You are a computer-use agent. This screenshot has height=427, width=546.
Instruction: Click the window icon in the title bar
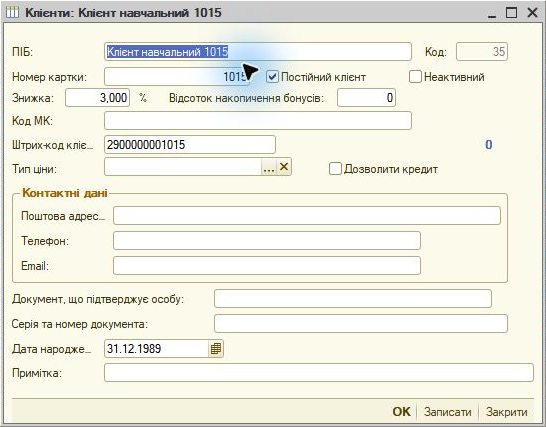[13, 13]
